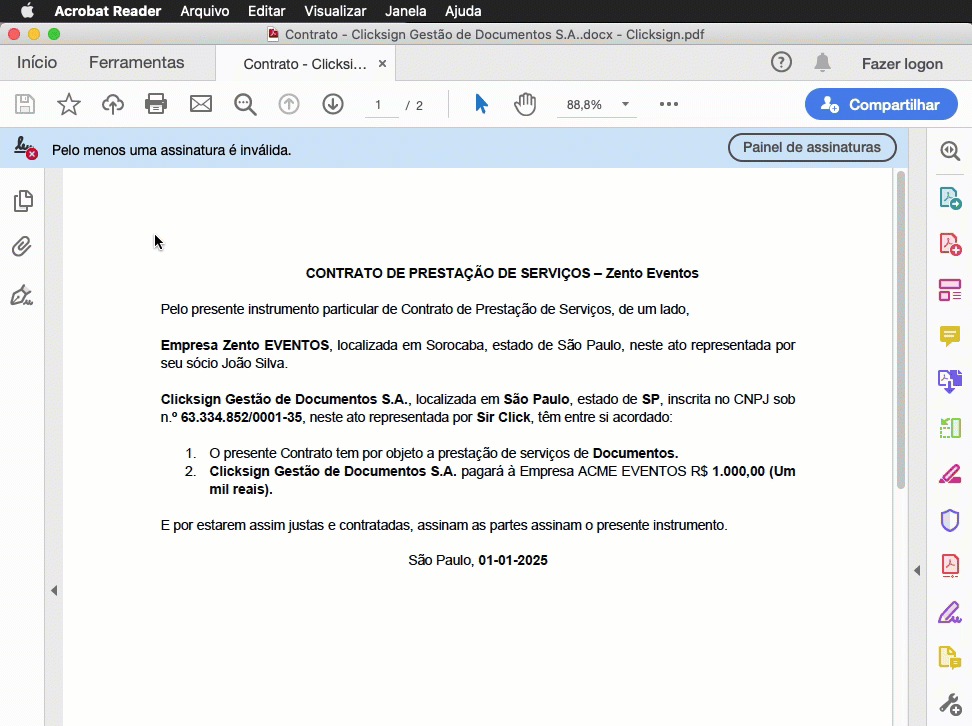This screenshot has width=972, height=726.
Task: Click the contract title heading text
Action: click(502, 273)
